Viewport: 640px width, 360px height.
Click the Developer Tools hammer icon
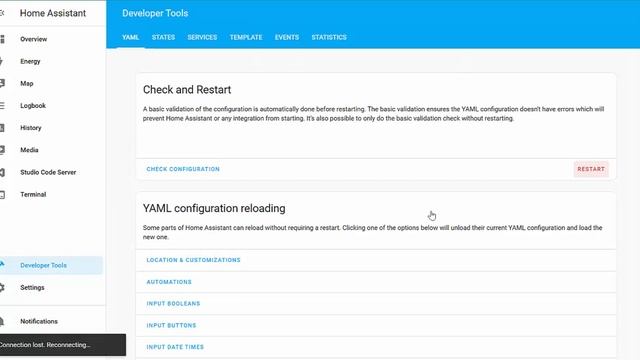(x=2, y=265)
